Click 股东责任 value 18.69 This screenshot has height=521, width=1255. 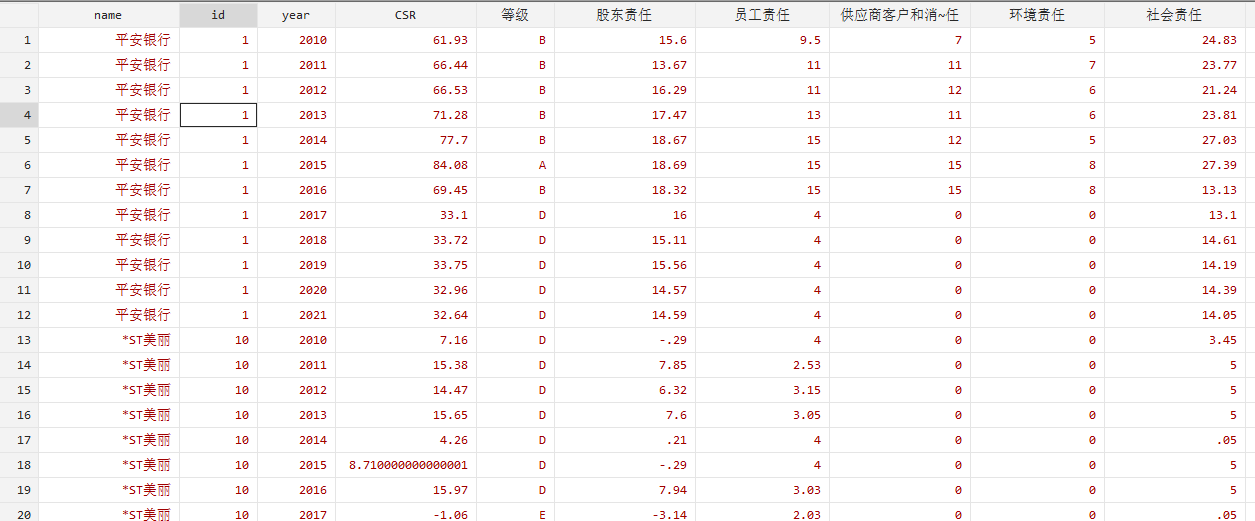point(669,165)
